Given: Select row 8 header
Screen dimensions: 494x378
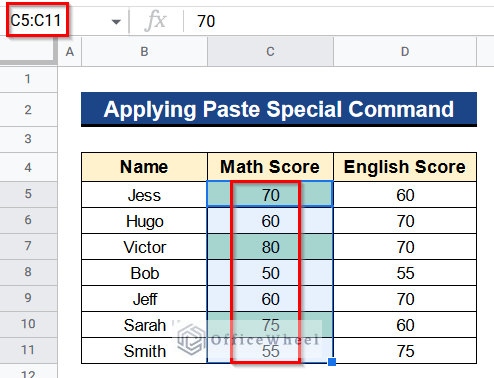Looking at the screenshot, I should click(x=28, y=272).
